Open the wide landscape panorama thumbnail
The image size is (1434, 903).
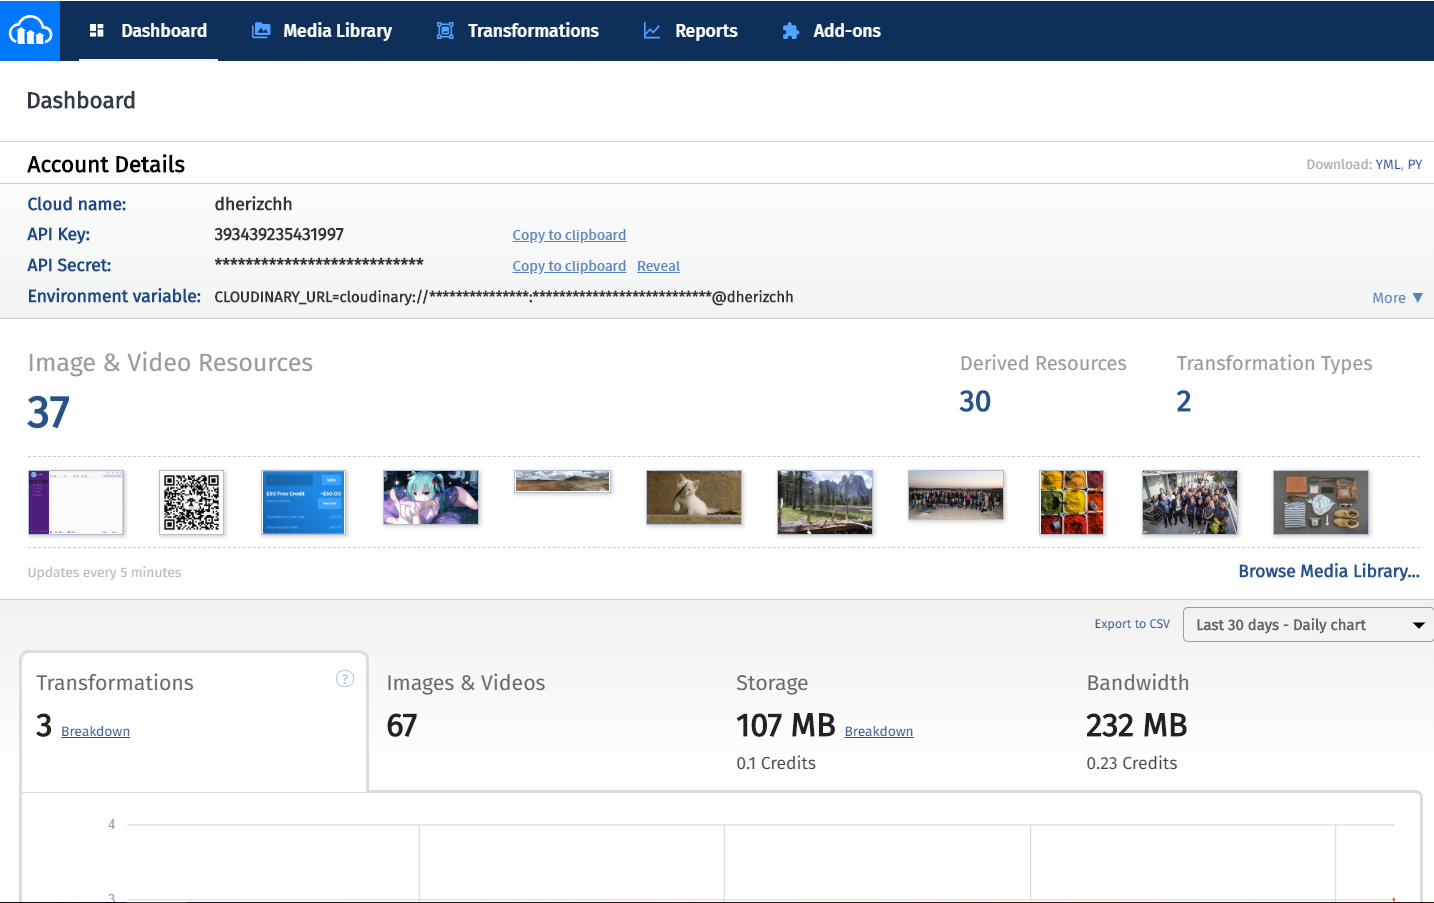[562, 481]
